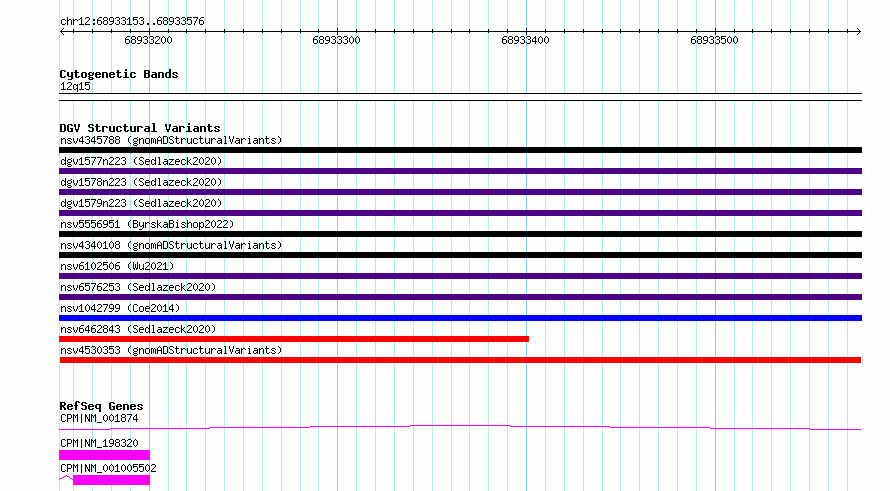890x491 pixels.
Task: Click nsv4340108 (gnomADStructuralVariants) label
Action: 171,245
